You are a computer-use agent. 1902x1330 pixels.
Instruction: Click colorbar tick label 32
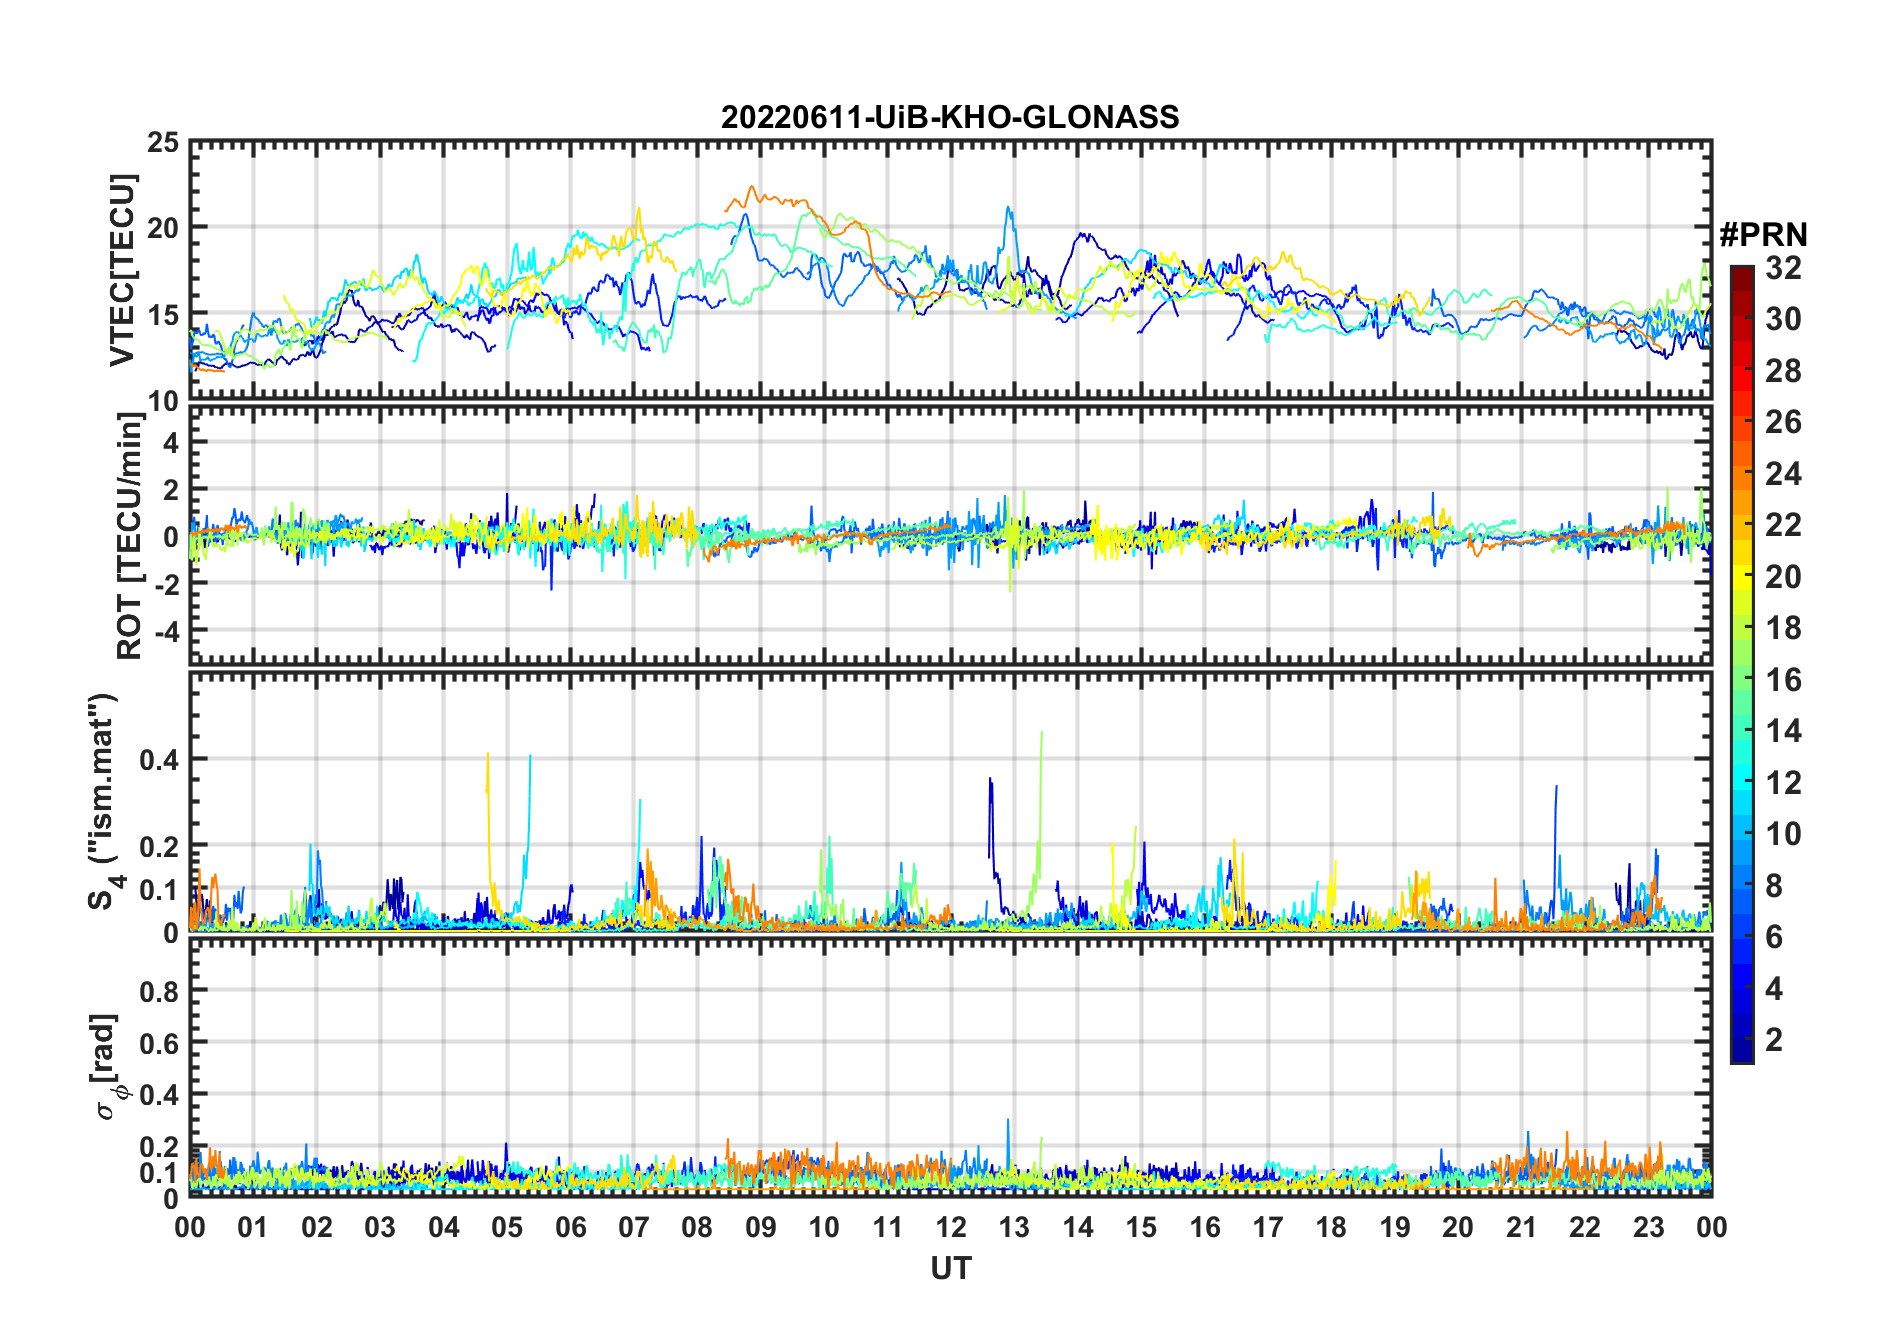point(1783,267)
